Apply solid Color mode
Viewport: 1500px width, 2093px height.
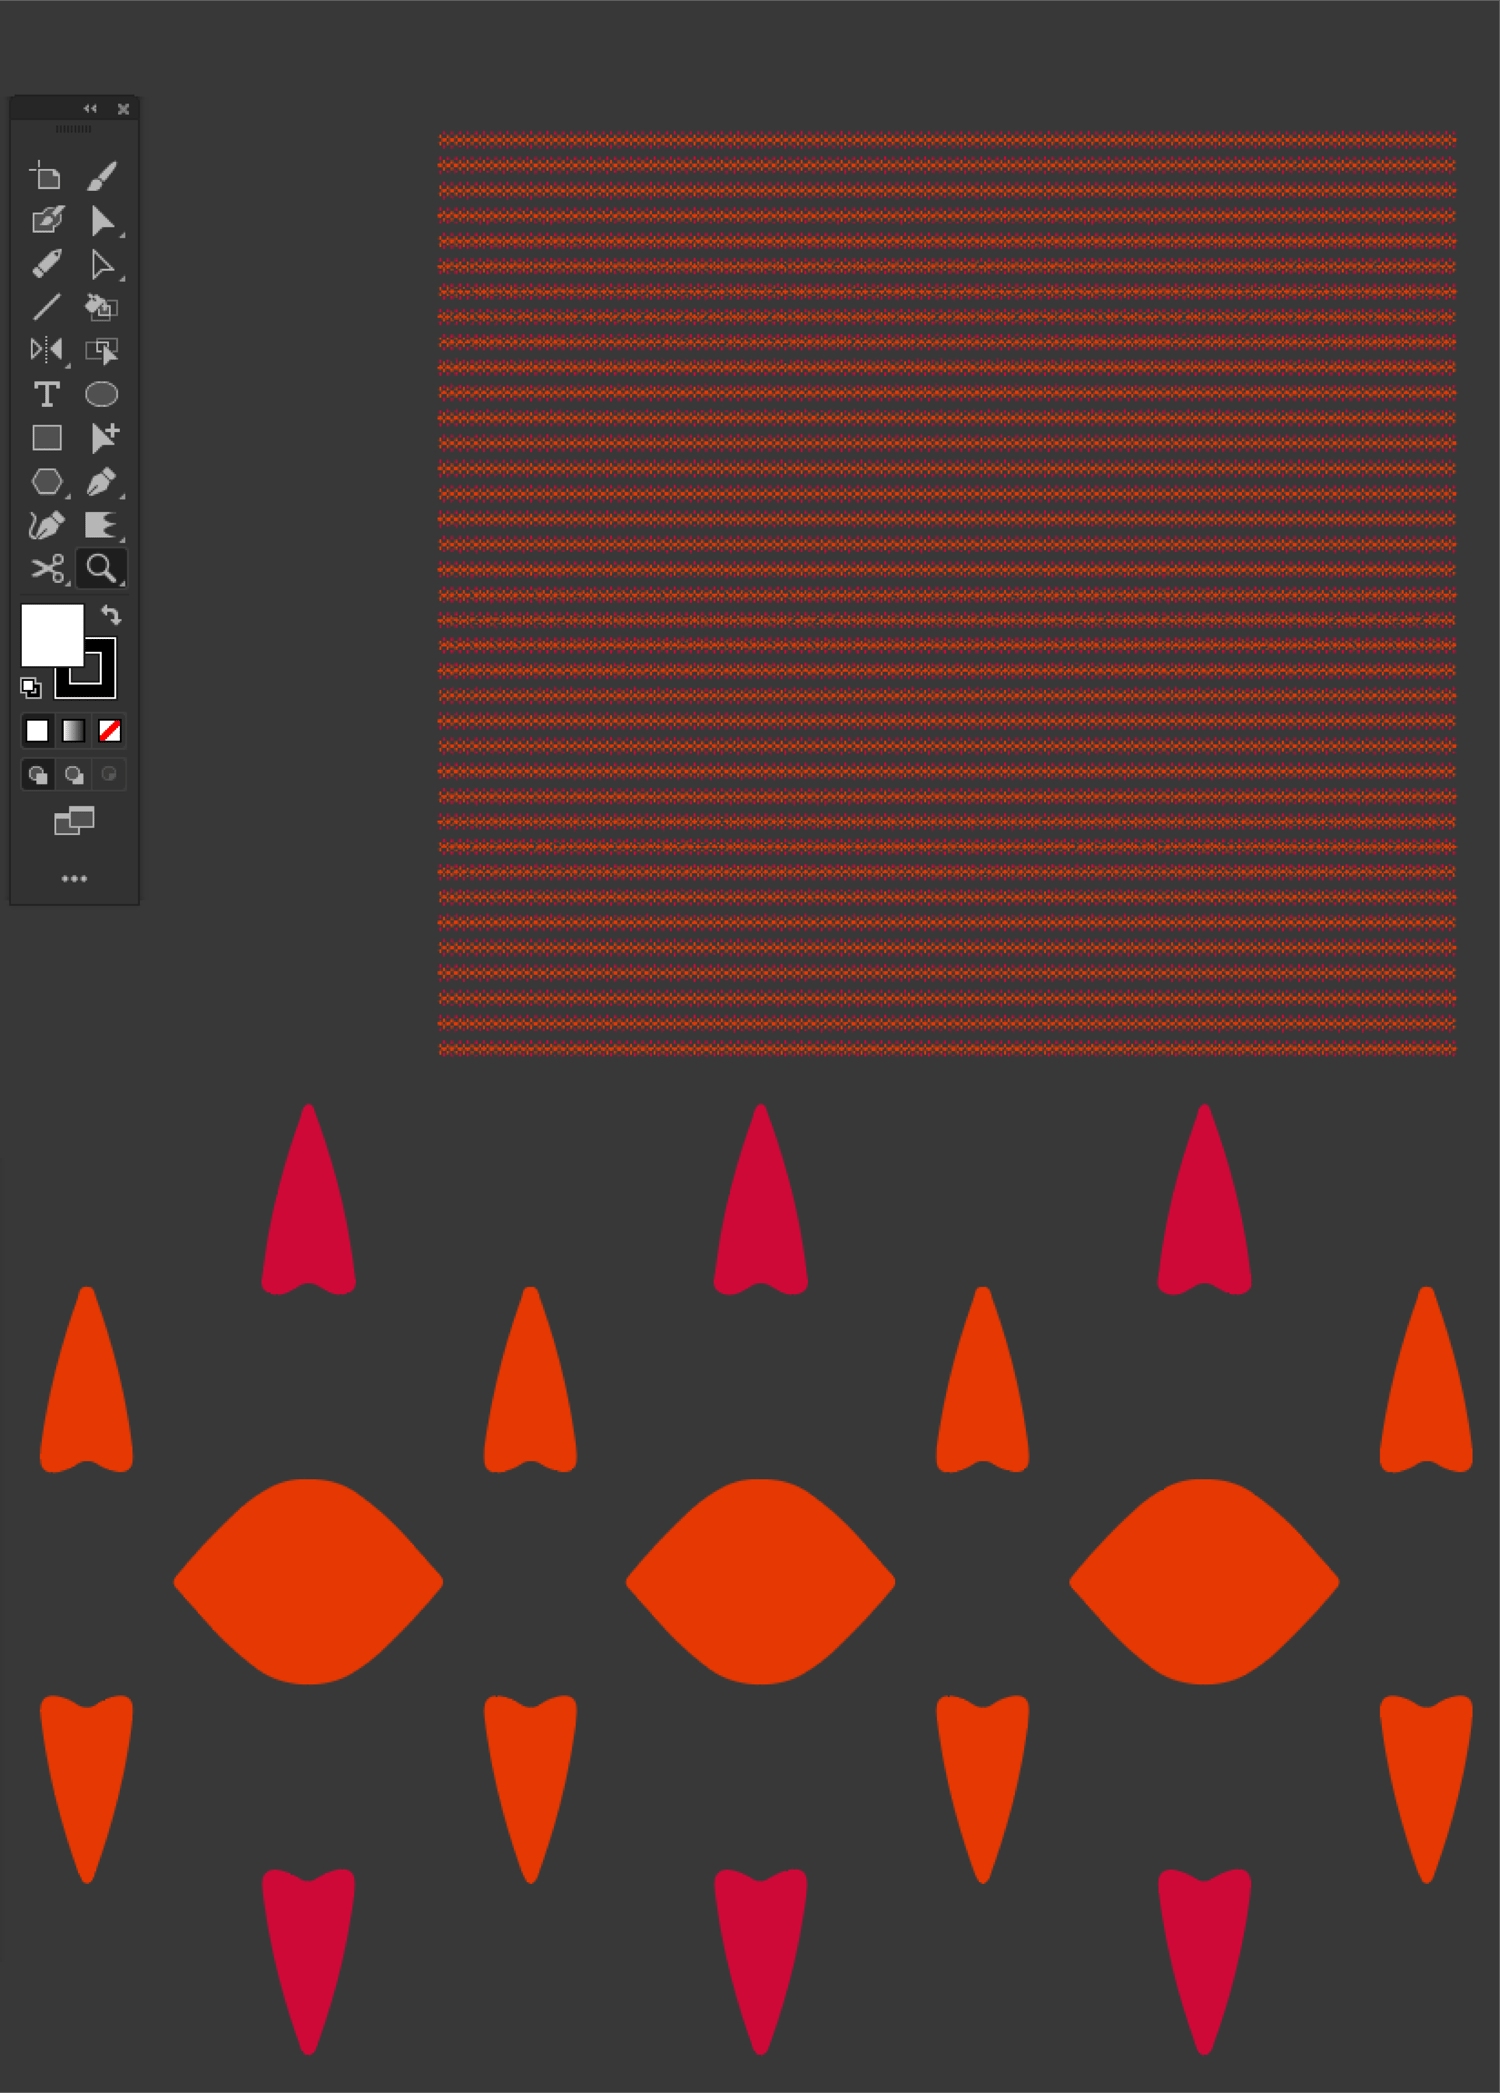(37, 731)
